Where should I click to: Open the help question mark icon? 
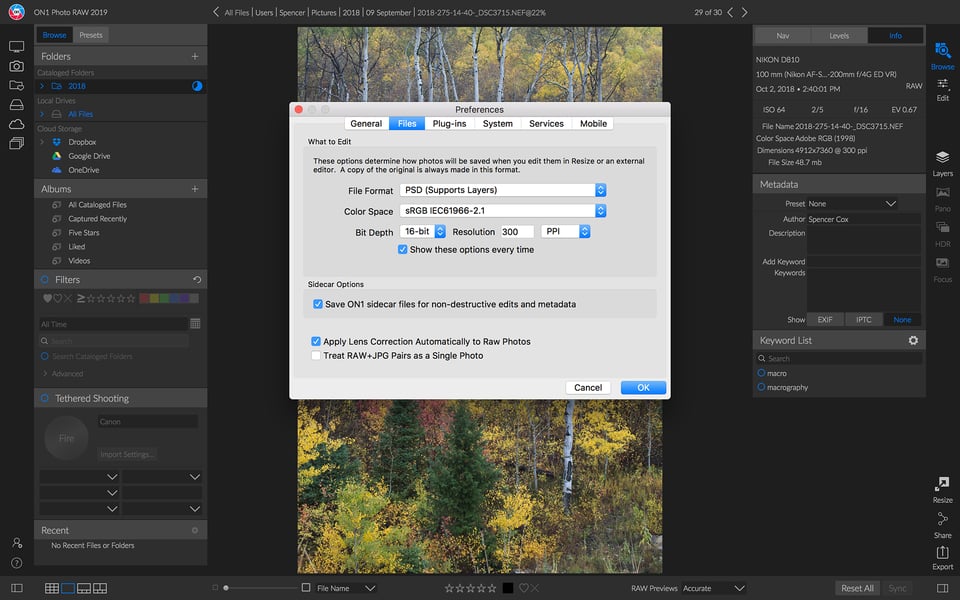tap(17, 563)
